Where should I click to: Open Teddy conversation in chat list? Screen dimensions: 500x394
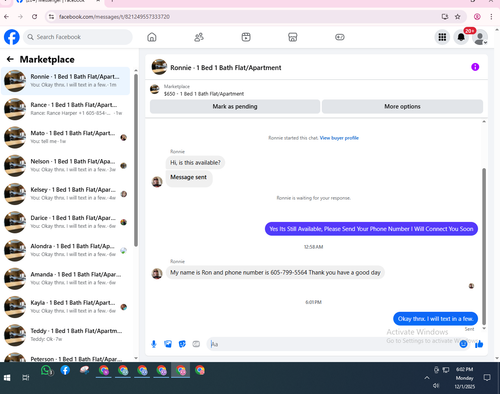66,335
